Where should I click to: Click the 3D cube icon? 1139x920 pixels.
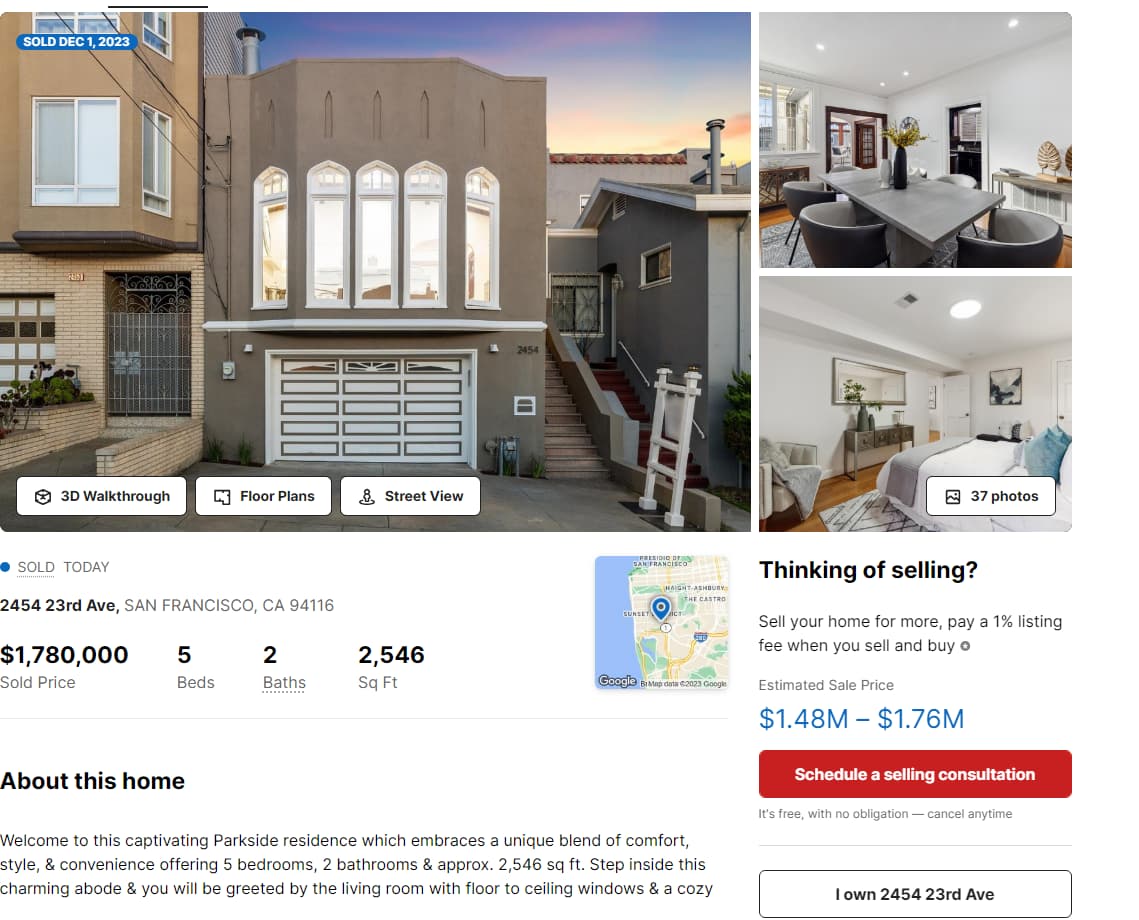tap(43, 497)
